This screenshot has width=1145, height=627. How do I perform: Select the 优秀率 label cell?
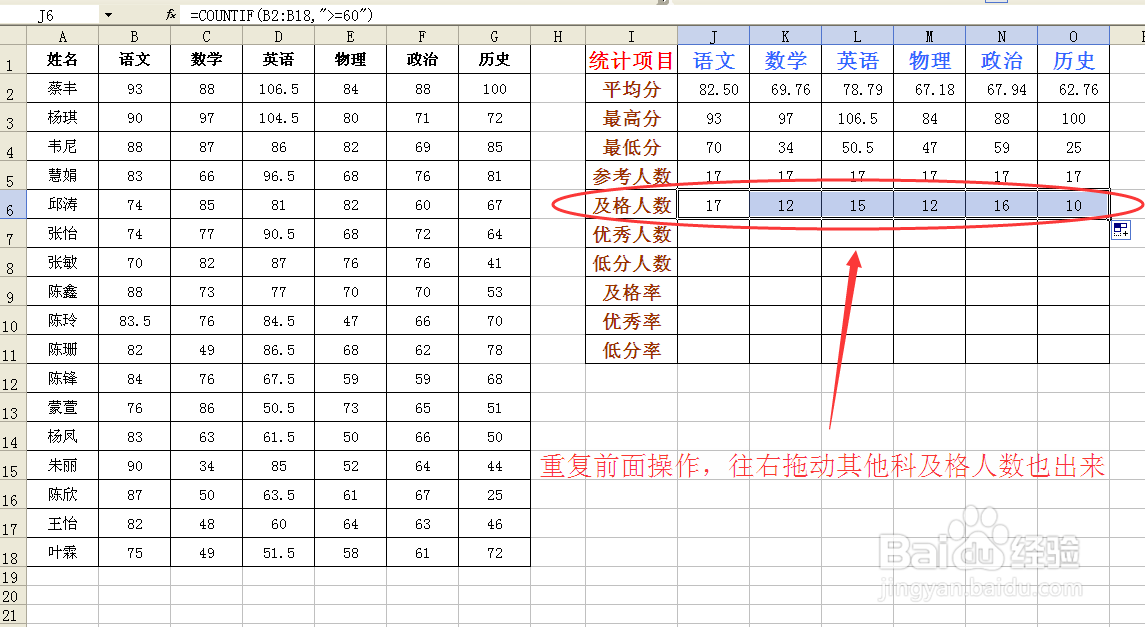(631, 321)
